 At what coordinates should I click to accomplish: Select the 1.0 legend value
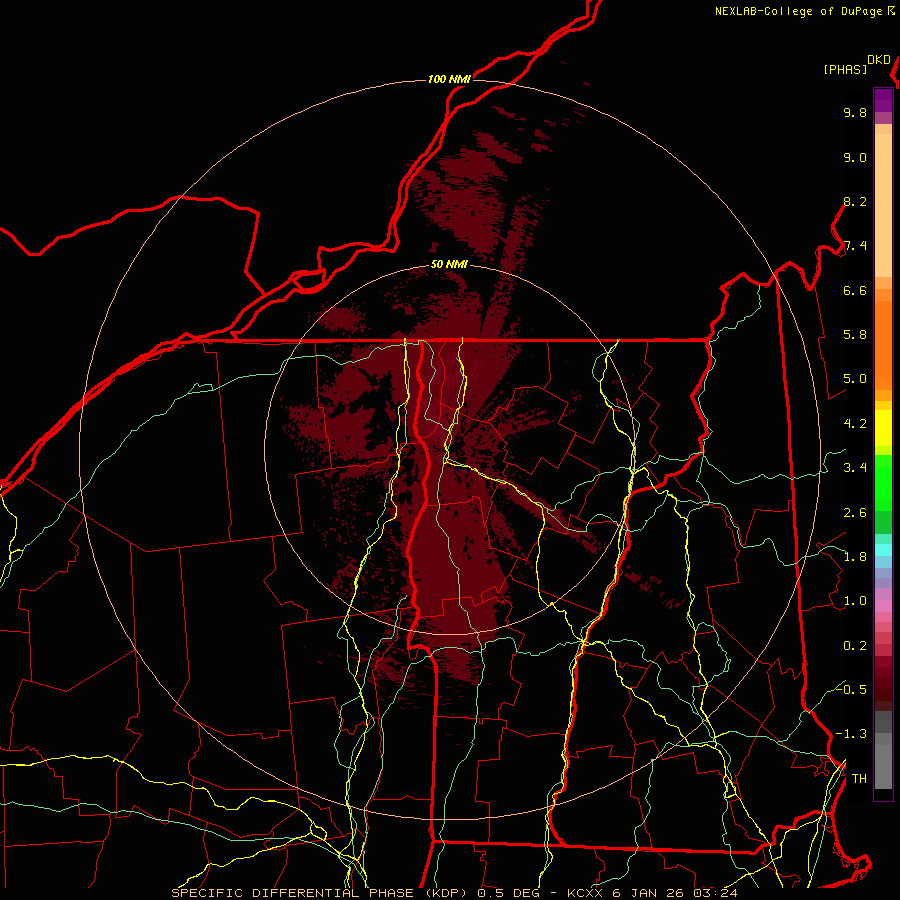point(855,601)
